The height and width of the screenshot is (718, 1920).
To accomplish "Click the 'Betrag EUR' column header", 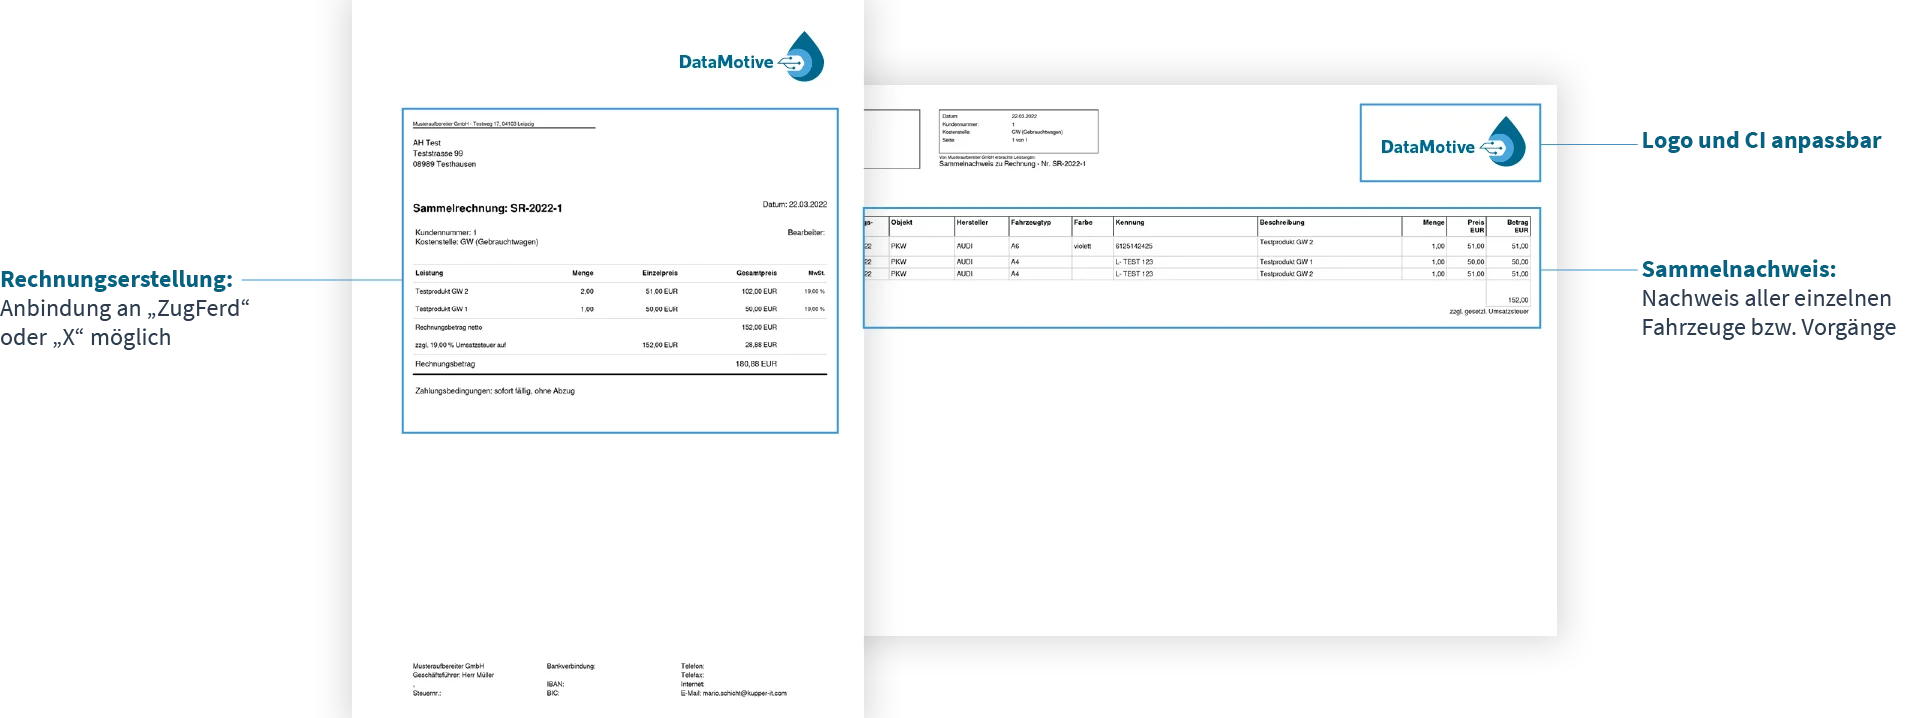I will 1518,226.
